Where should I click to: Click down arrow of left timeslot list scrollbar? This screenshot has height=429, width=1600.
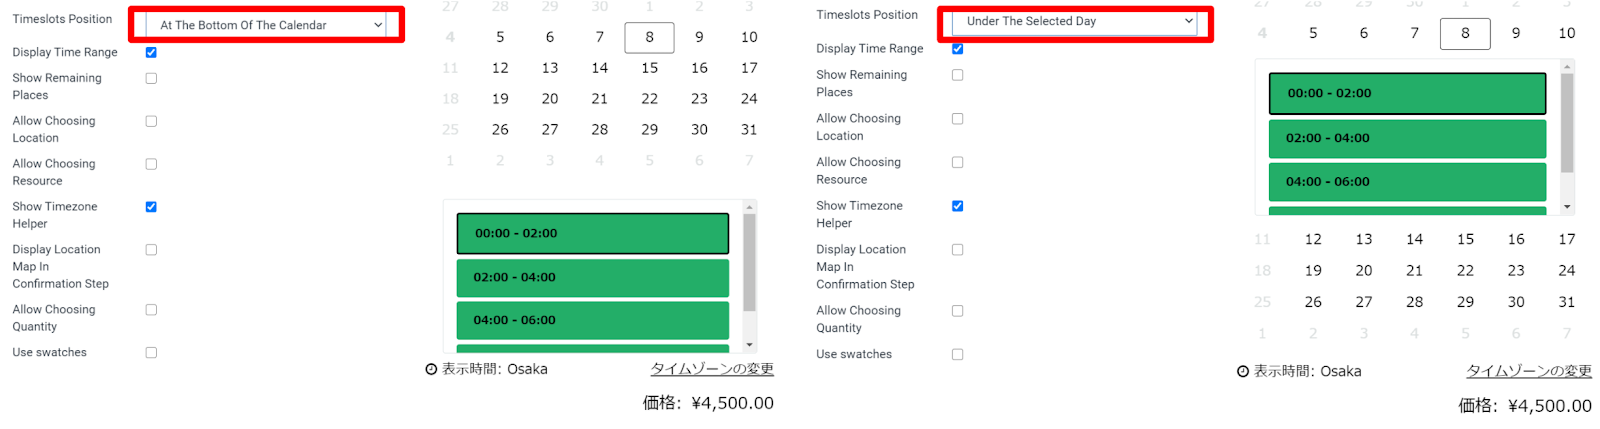point(750,345)
